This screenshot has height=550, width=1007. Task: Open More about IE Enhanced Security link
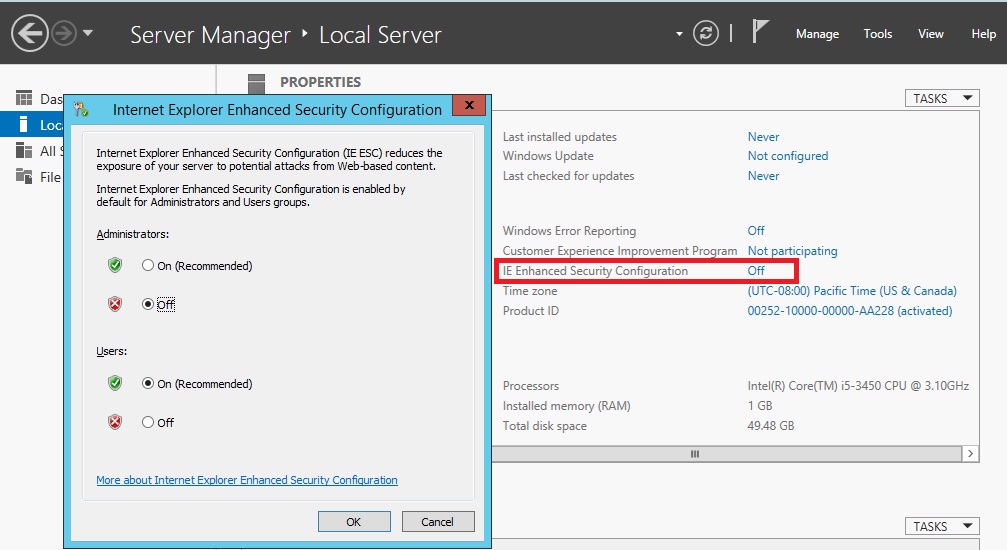click(x=246, y=480)
